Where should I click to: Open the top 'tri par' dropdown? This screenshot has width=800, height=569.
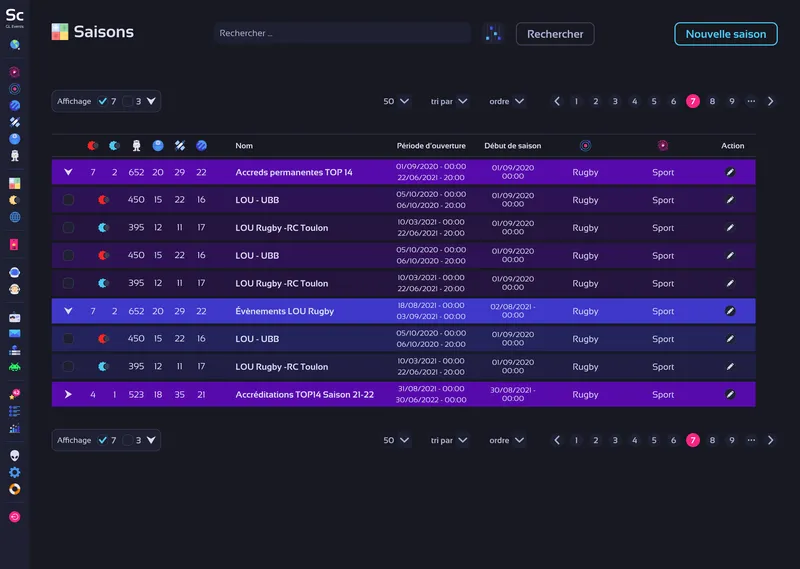[x=449, y=101]
